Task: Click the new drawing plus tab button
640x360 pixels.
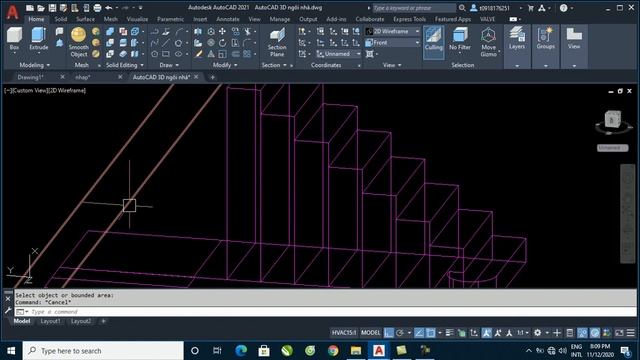Action: [x=212, y=77]
